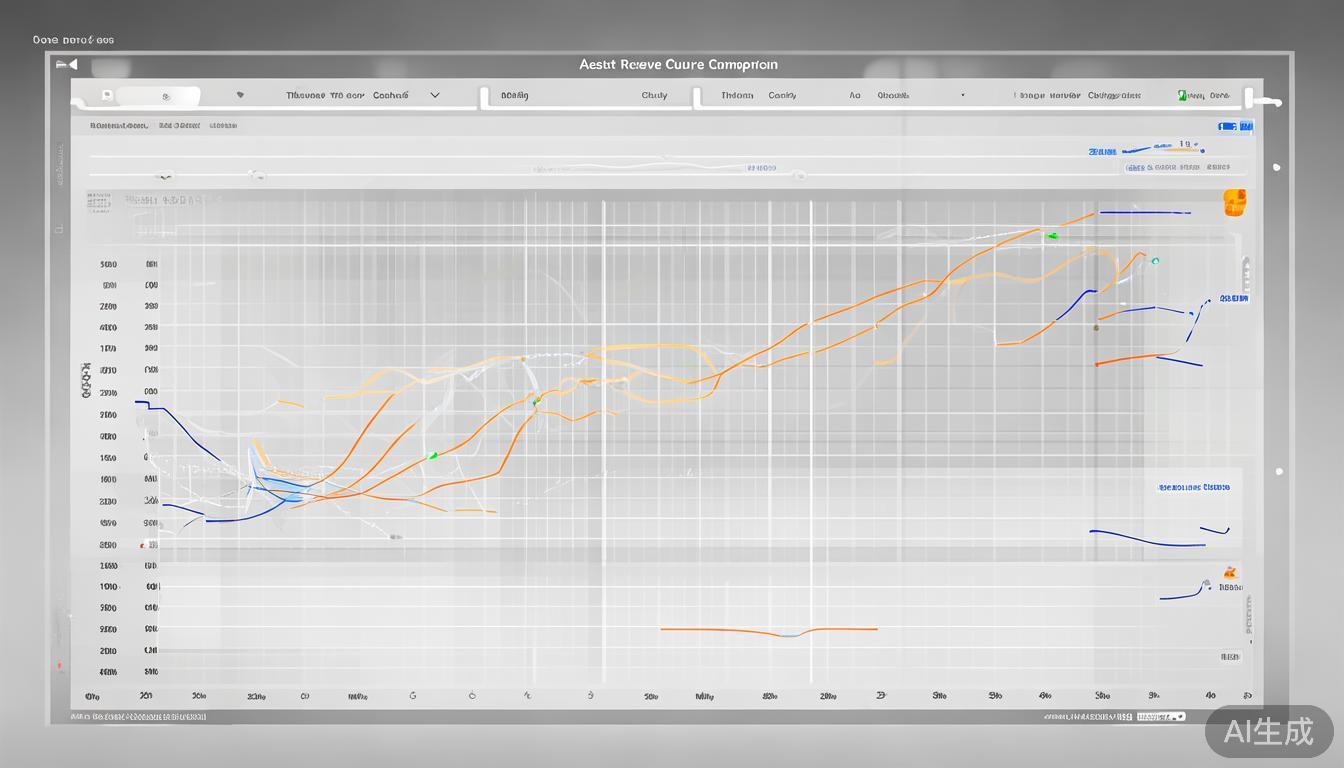
Task: Click the blue link label in lower-right panel
Action: pos(1193,487)
